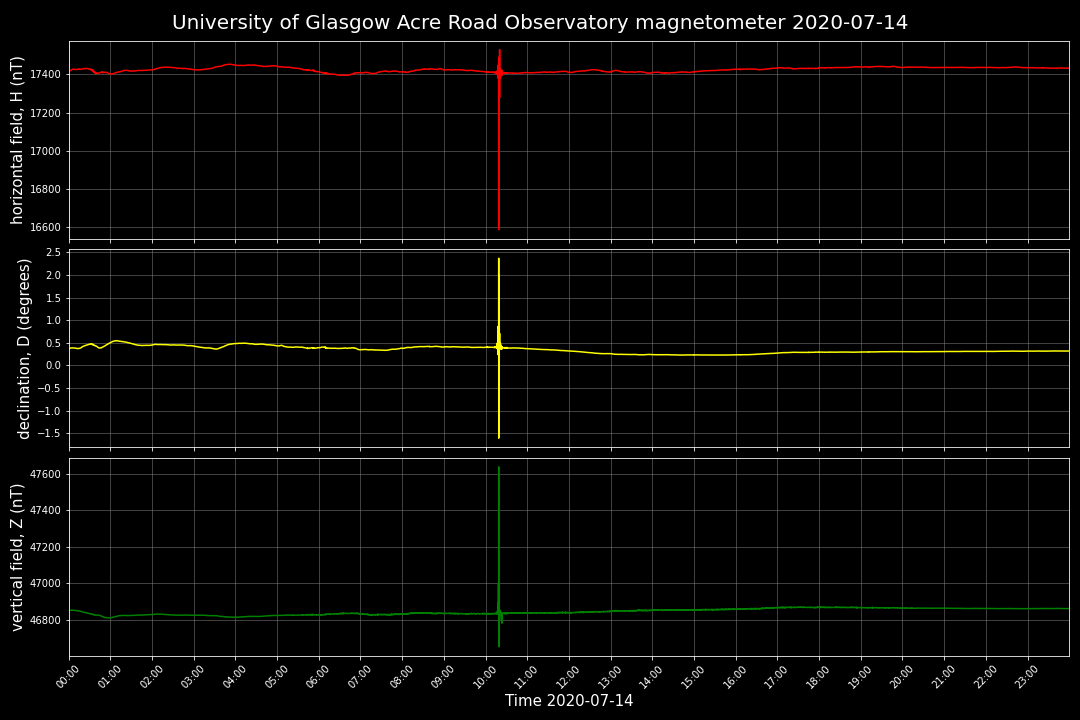Click the 0.0 tick on the declination axis
1080x720 pixels.
tap(53, 366)
